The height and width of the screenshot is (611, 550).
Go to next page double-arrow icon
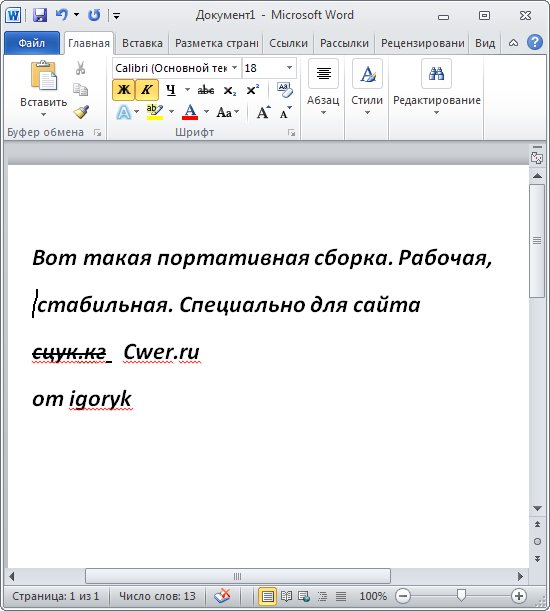pyautogui.click(x=537, y=558)
